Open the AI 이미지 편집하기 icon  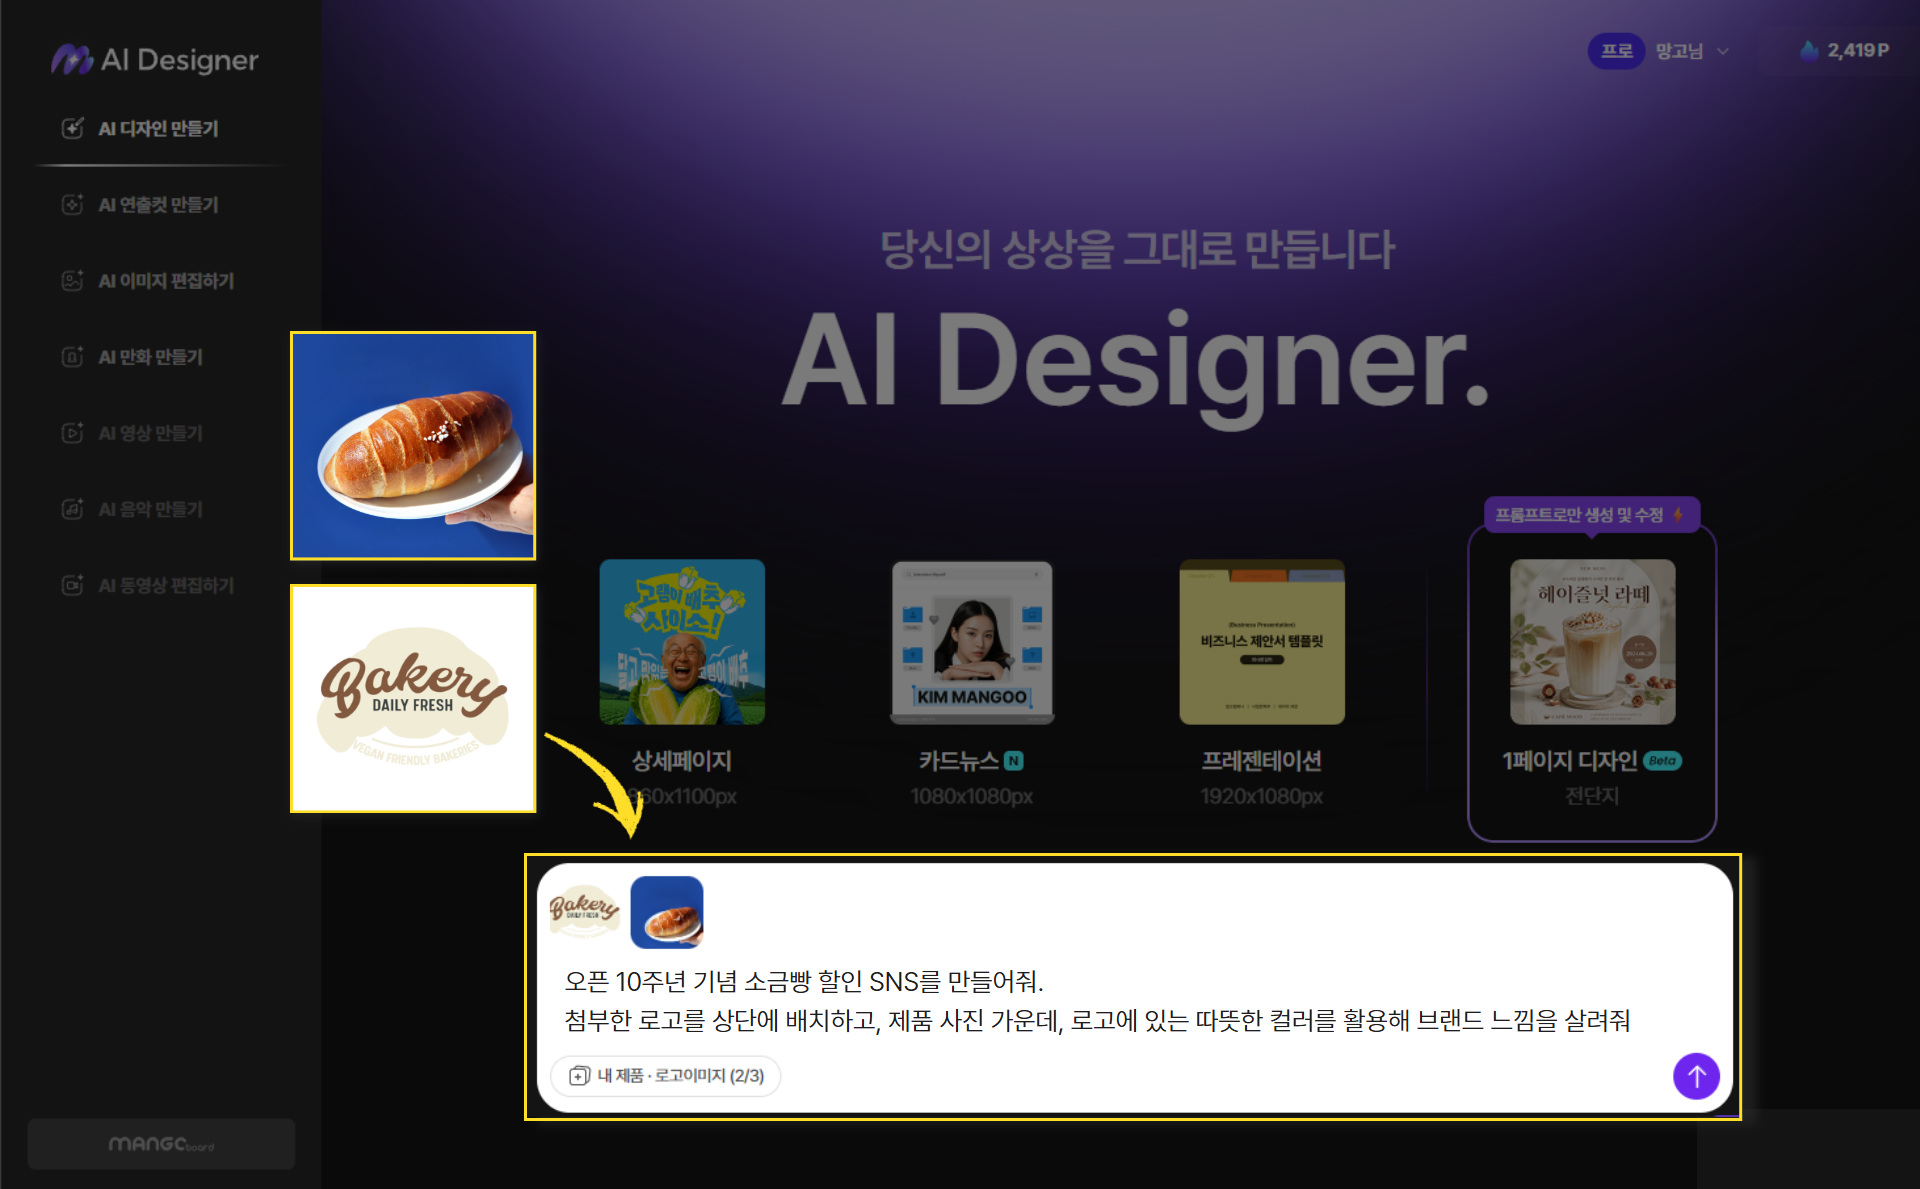pyautogui.click(x=72, y=281)
